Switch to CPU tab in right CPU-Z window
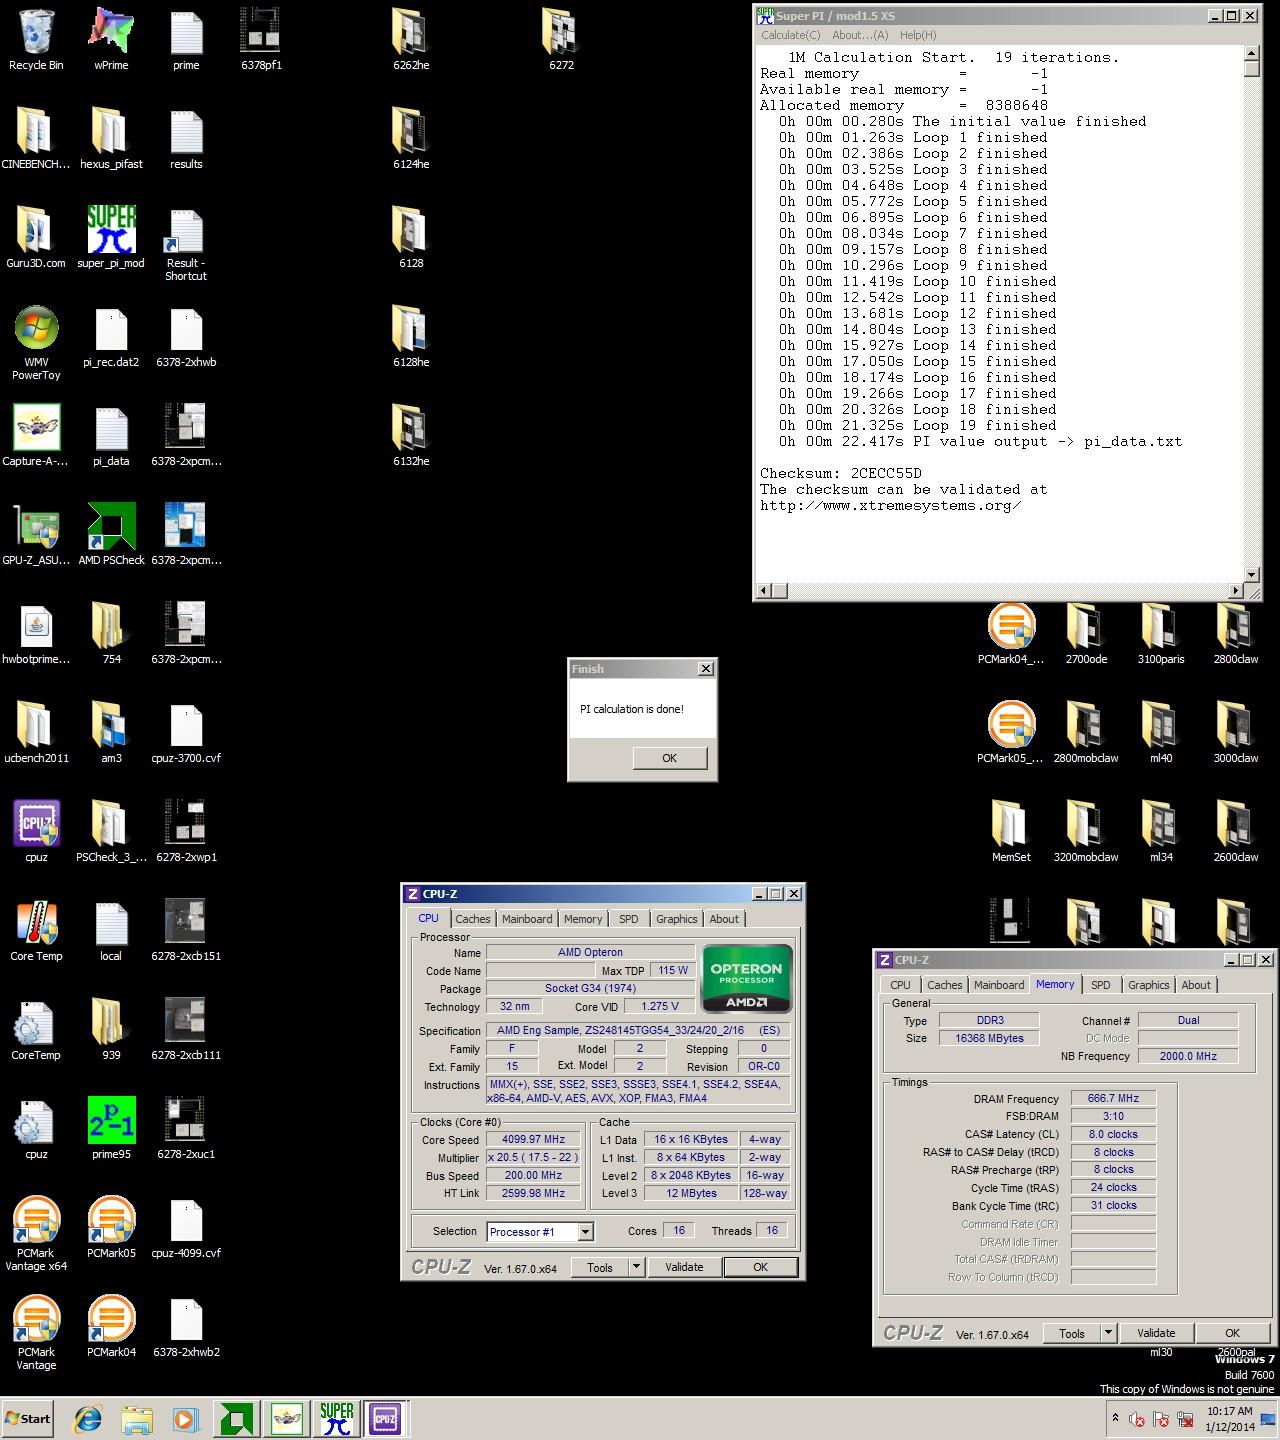The image size is (1280, 1440). click(x=900, y=985)
